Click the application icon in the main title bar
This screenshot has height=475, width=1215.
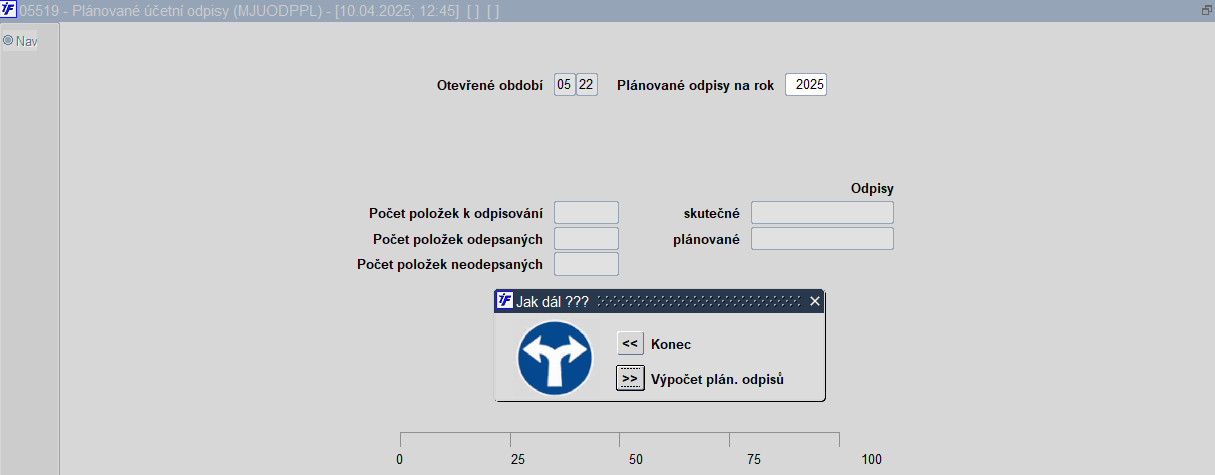click(x=9, y=9)
